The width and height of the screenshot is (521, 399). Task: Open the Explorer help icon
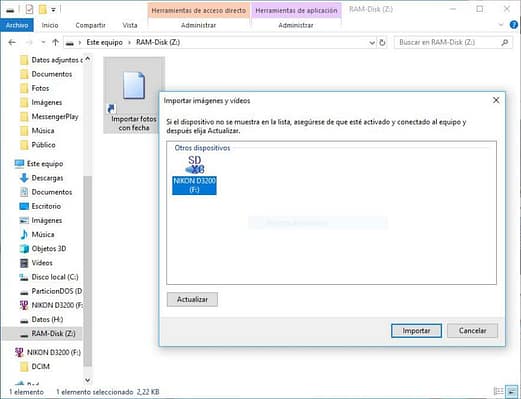(514, 25)
